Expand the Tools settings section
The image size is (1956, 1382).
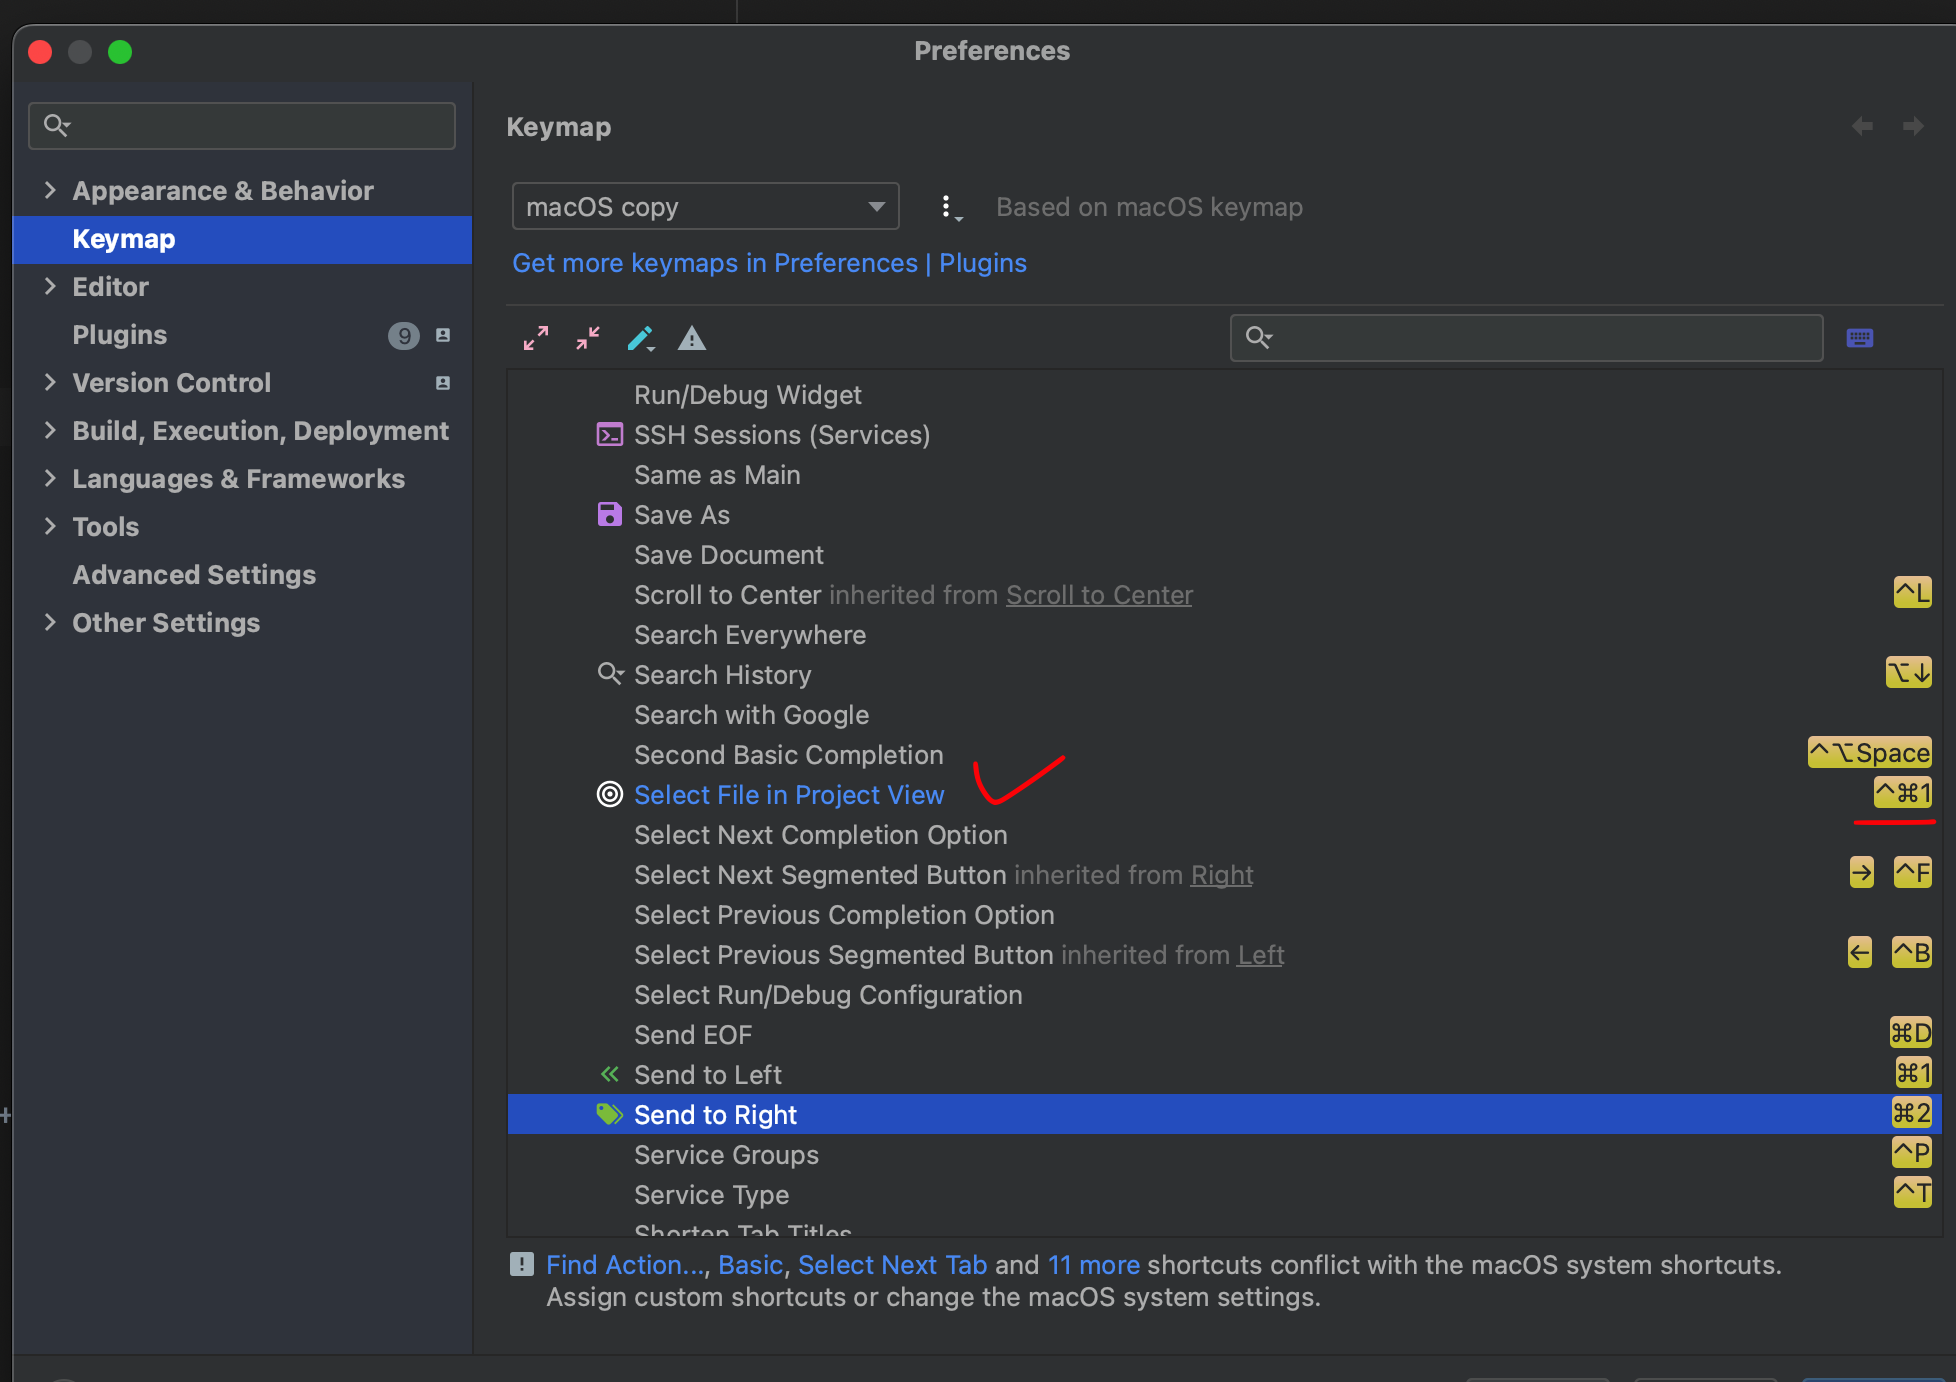tap(50, 526)
